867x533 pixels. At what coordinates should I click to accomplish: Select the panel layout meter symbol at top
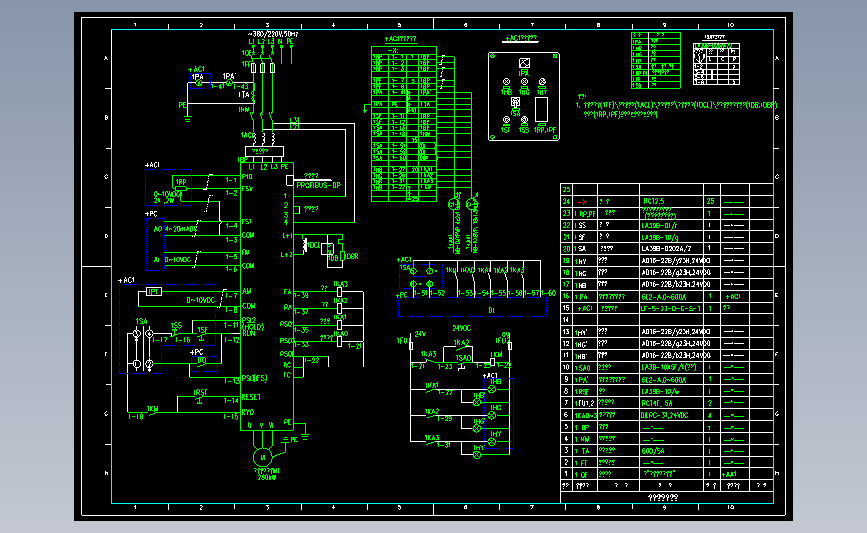click(x=524, y=63)
